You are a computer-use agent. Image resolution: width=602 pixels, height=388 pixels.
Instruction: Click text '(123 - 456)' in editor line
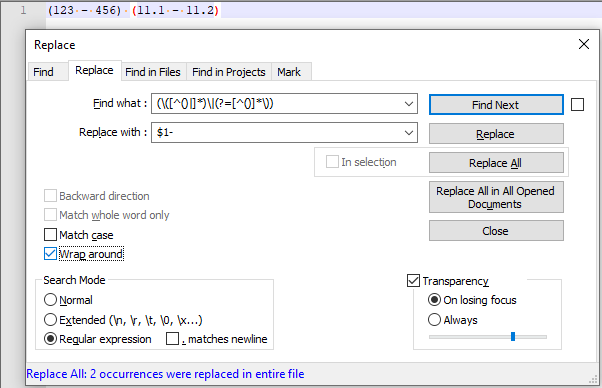84,10
